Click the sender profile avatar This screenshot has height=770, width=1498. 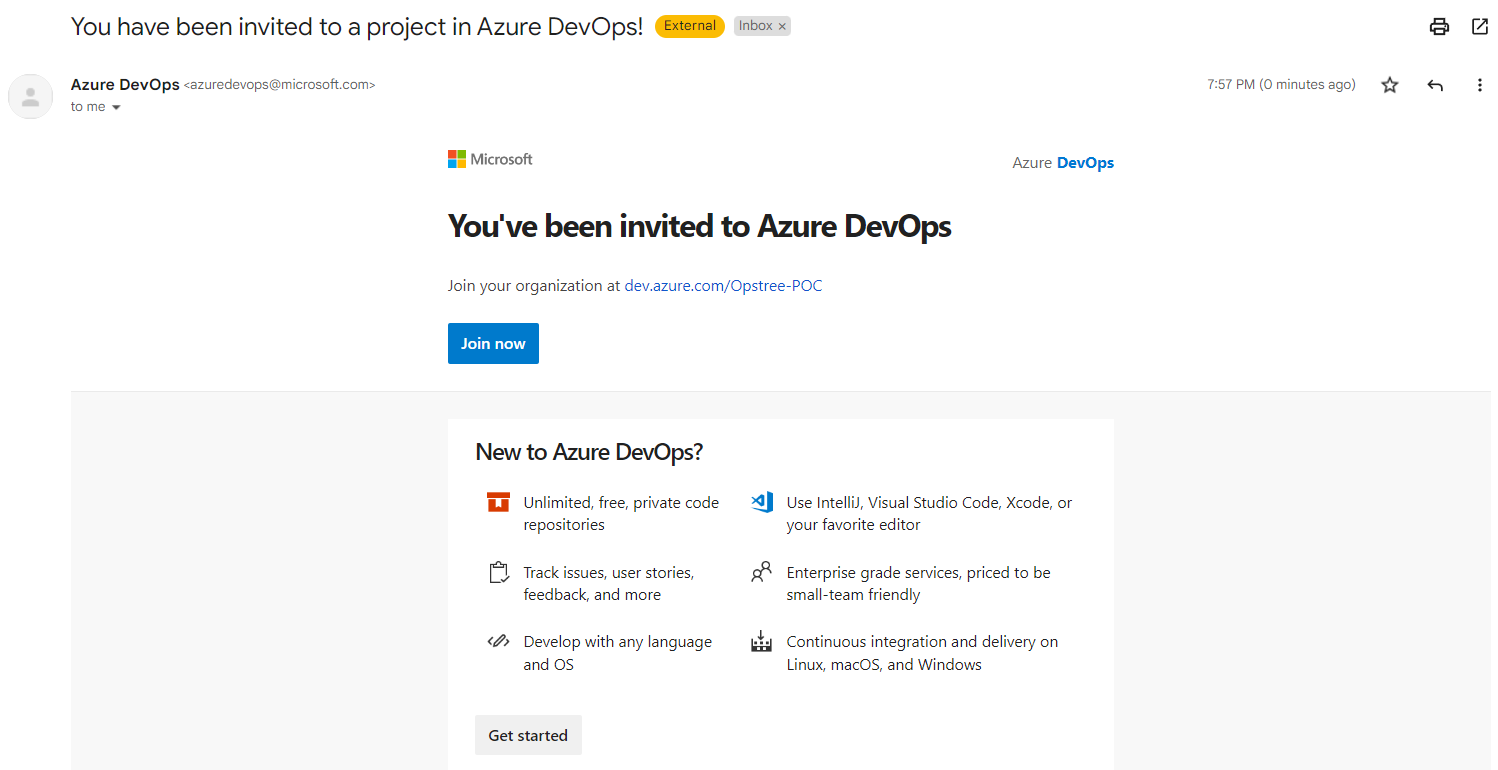(x=31, y=97)
